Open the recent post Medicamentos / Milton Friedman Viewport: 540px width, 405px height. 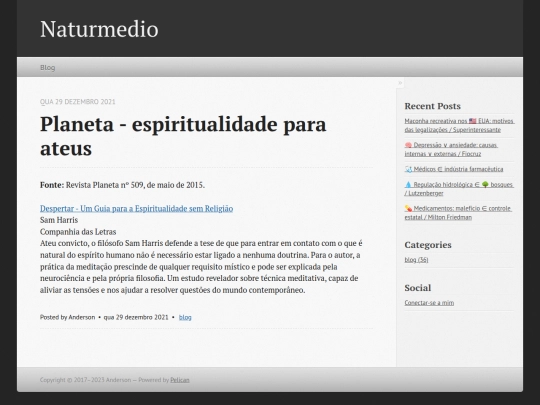tap(458, 213)
